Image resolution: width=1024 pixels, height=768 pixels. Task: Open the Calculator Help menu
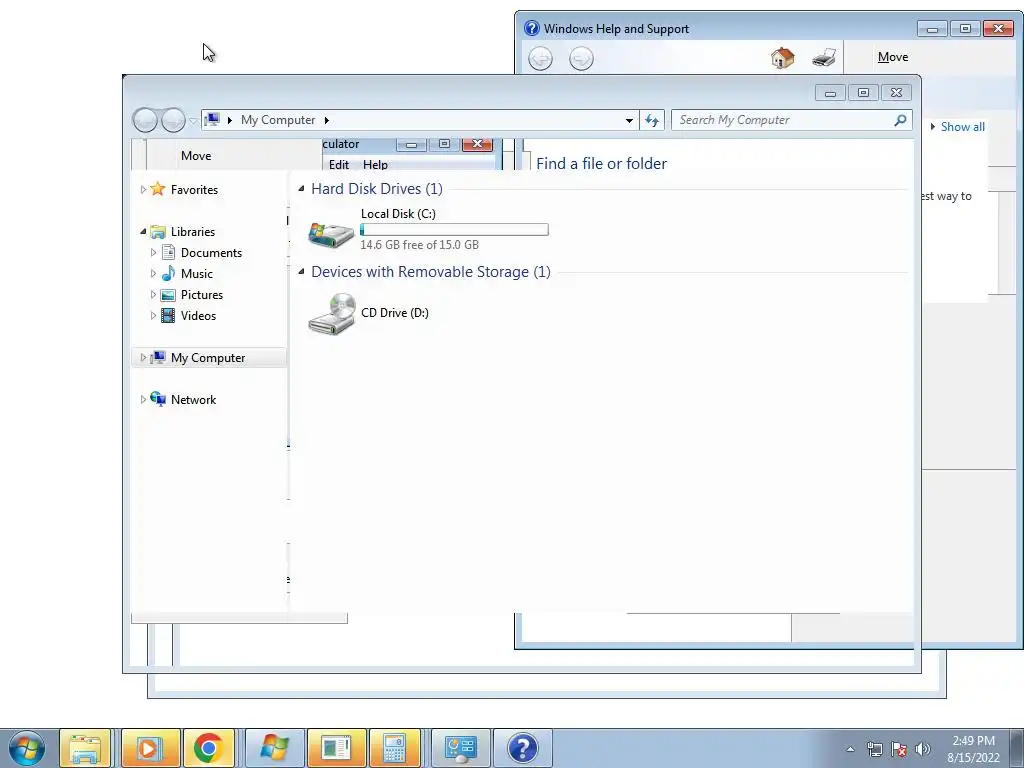(375, 164)
